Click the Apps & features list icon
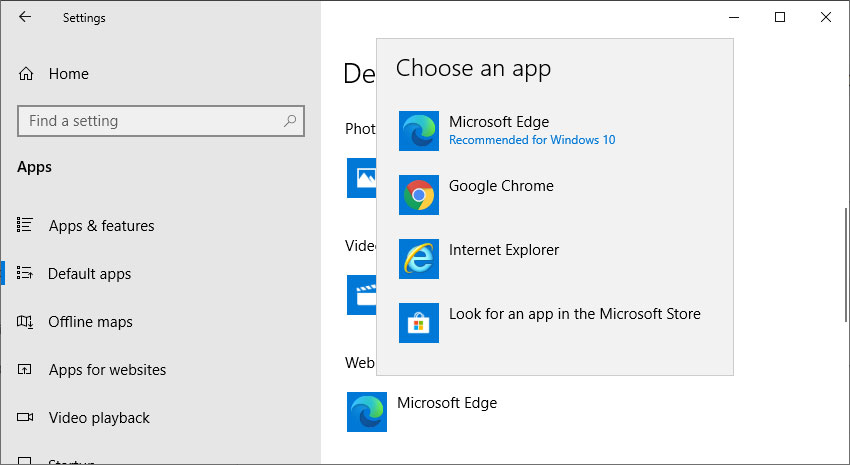The image size is (850, 465). [25, 224]
